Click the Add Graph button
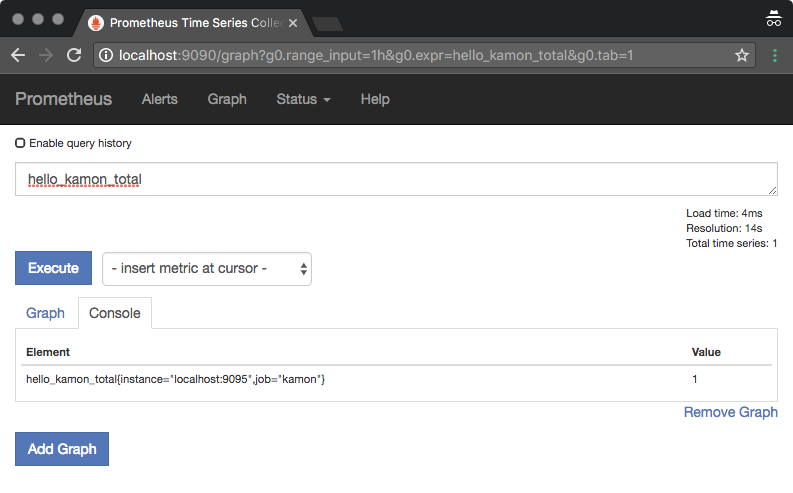The height and width of the screenshot is (493, 793). [62, 449]
